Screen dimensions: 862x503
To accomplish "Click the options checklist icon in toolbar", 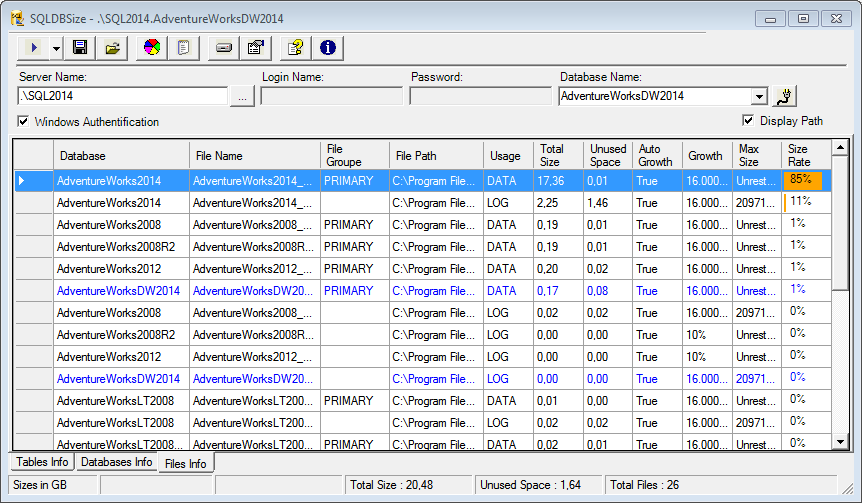I will [x=256, y=48].
